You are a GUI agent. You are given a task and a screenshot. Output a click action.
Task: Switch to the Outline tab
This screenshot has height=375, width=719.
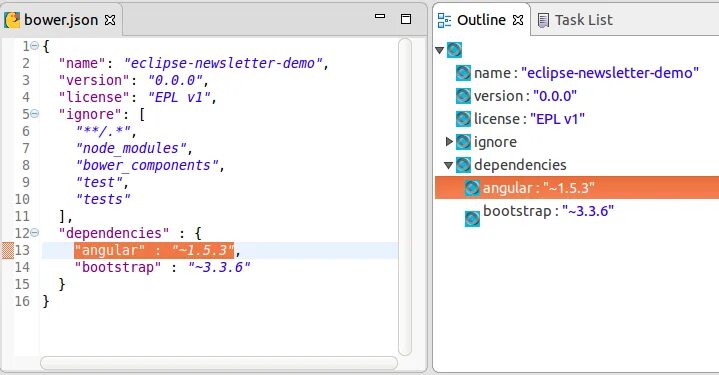(481, 20)
